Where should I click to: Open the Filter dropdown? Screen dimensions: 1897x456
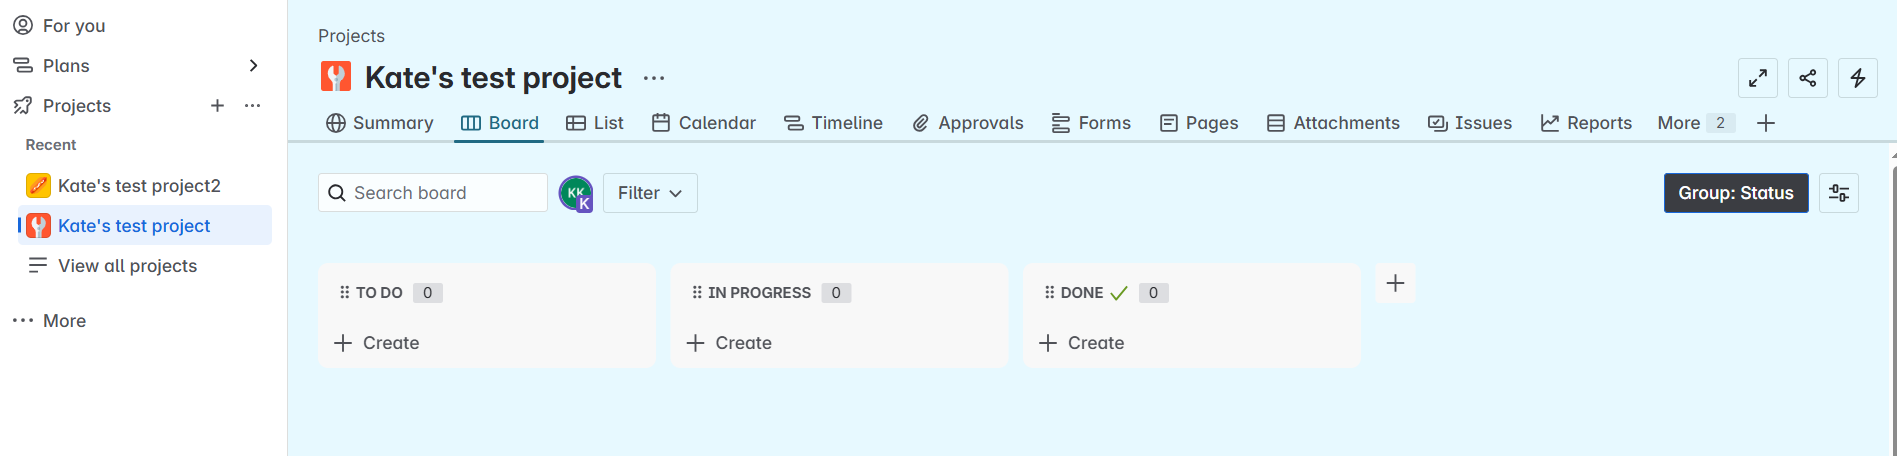(650, 193)
